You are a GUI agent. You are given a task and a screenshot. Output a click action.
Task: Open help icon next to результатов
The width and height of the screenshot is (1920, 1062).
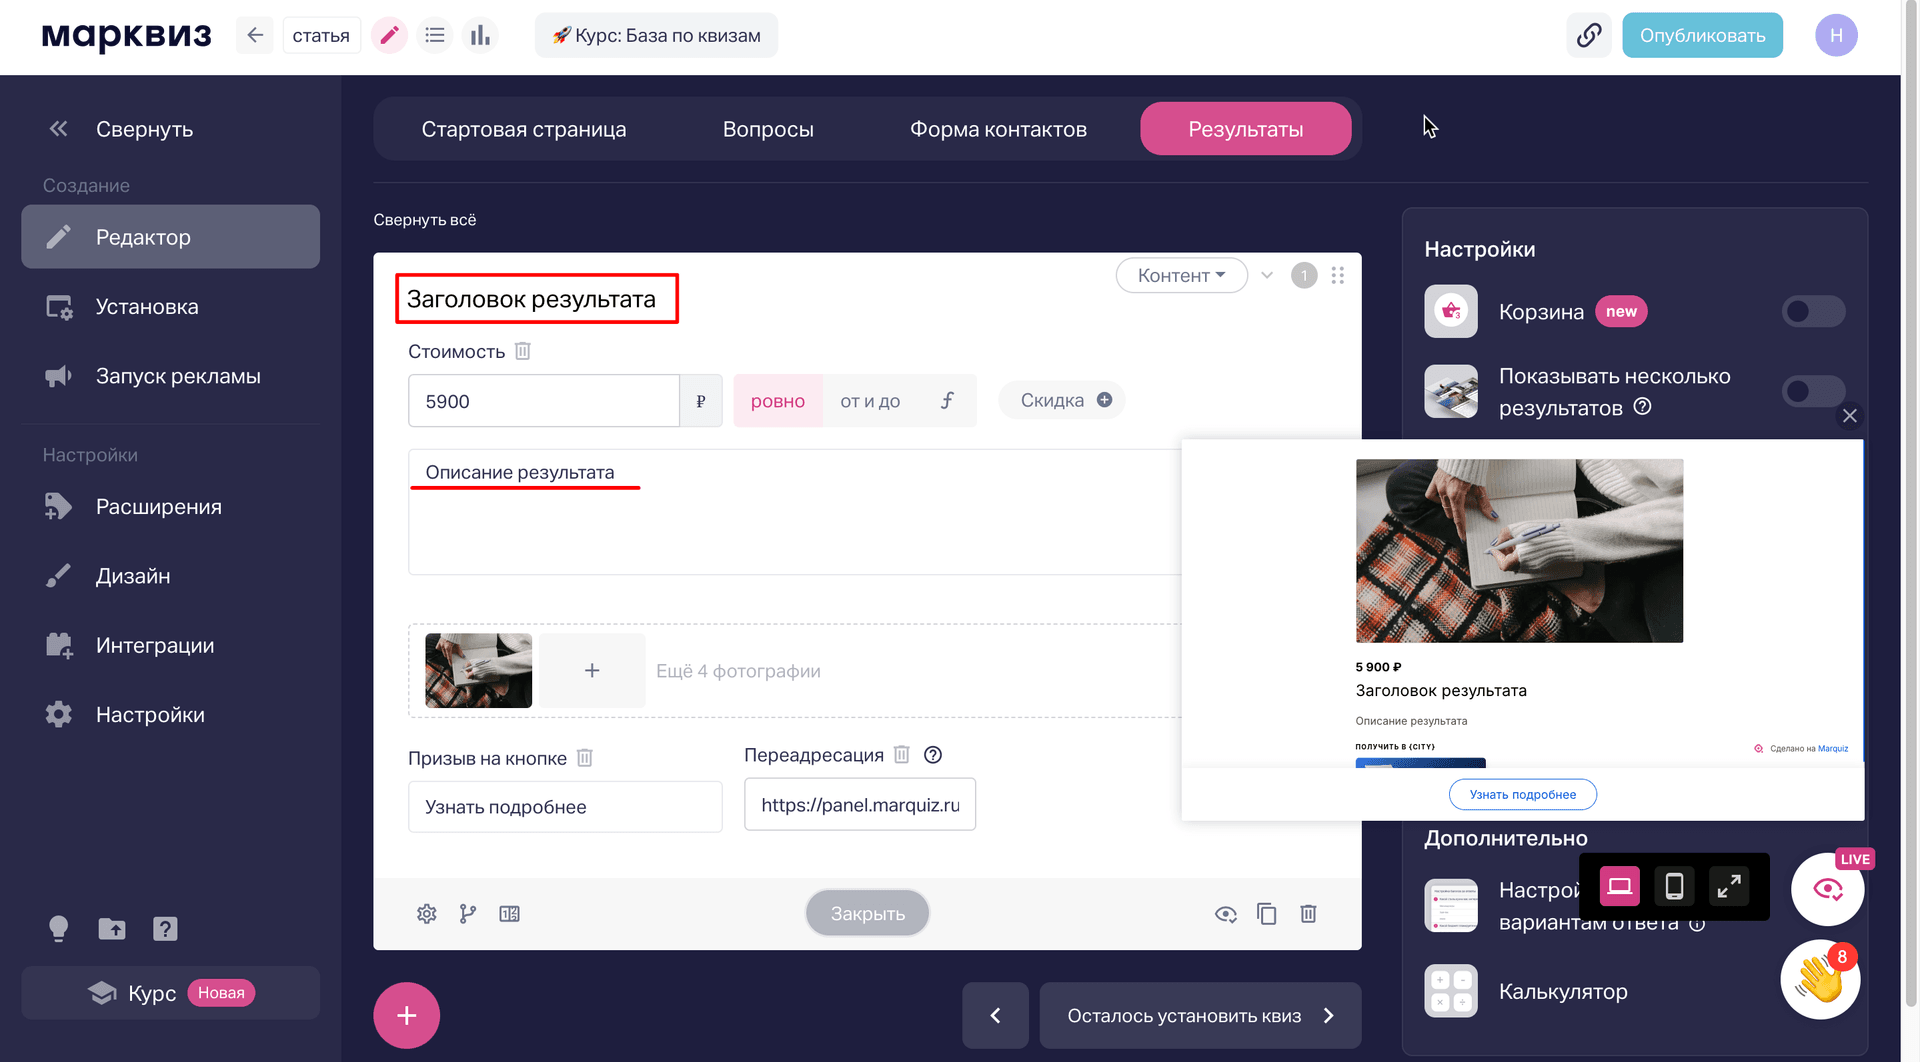1642,407
